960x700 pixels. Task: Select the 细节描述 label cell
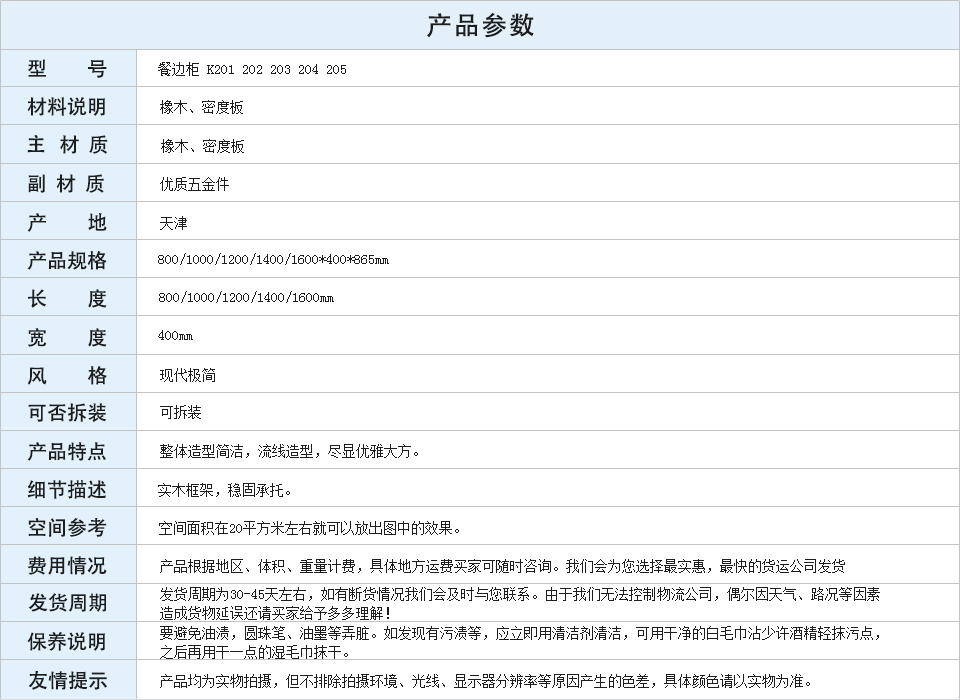coord(68,489)
